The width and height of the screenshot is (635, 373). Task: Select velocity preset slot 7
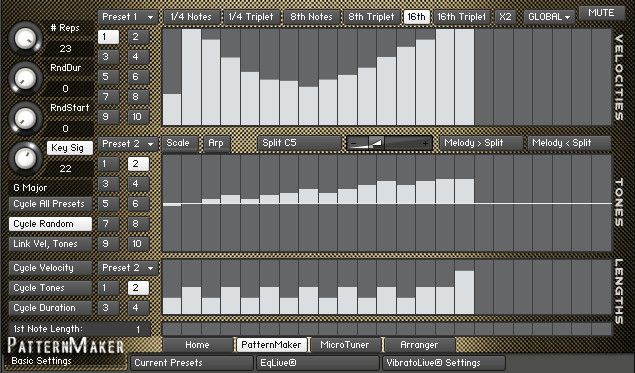tap(108, 97)
